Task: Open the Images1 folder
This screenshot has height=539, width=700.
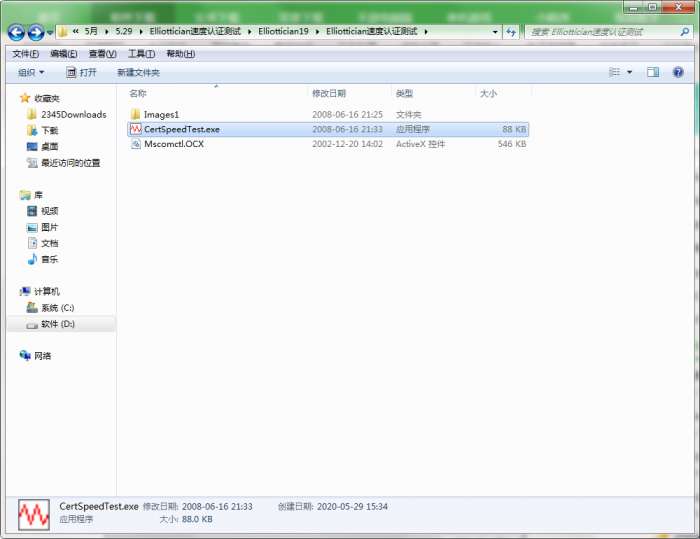Action: pyautogui.click(x=161, y=114)
